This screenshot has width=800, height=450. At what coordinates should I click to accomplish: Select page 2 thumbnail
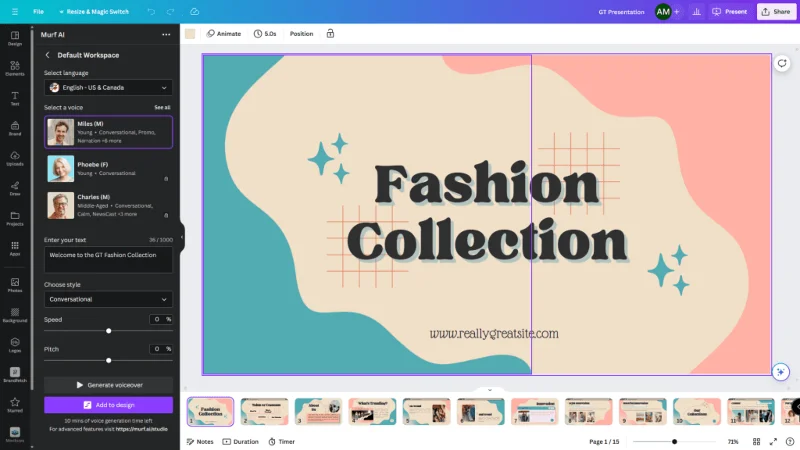tap(264, 411)
